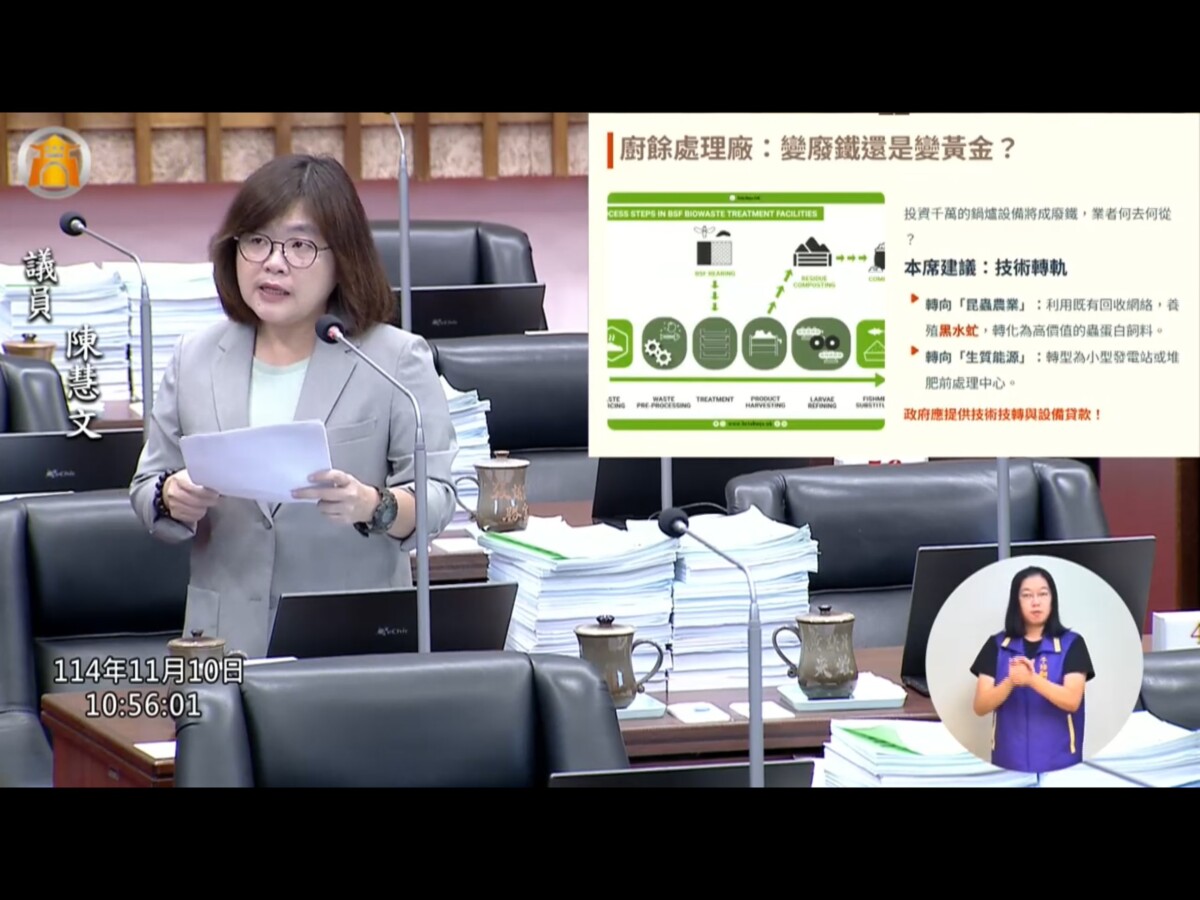Expand the double arrows pointing to Compost

pos(849,256)
